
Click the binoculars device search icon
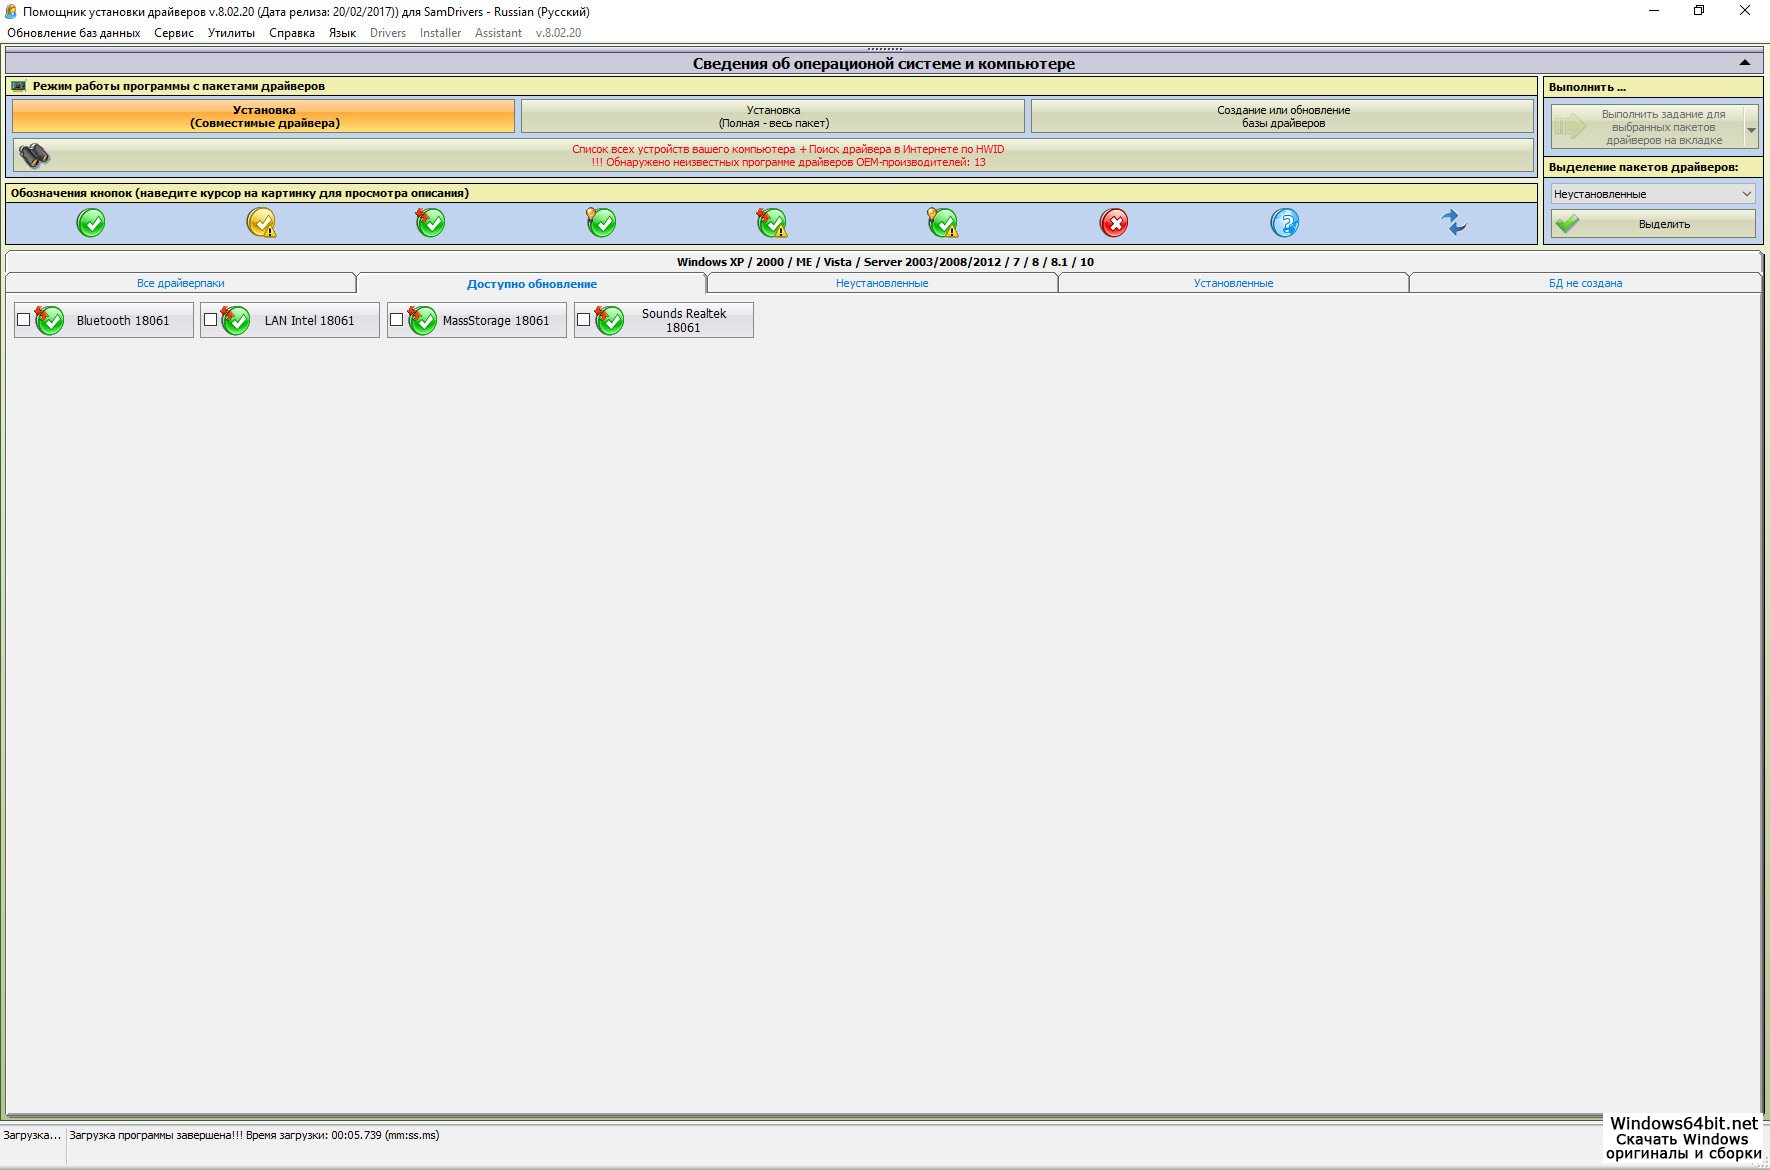tap(35, 156)
